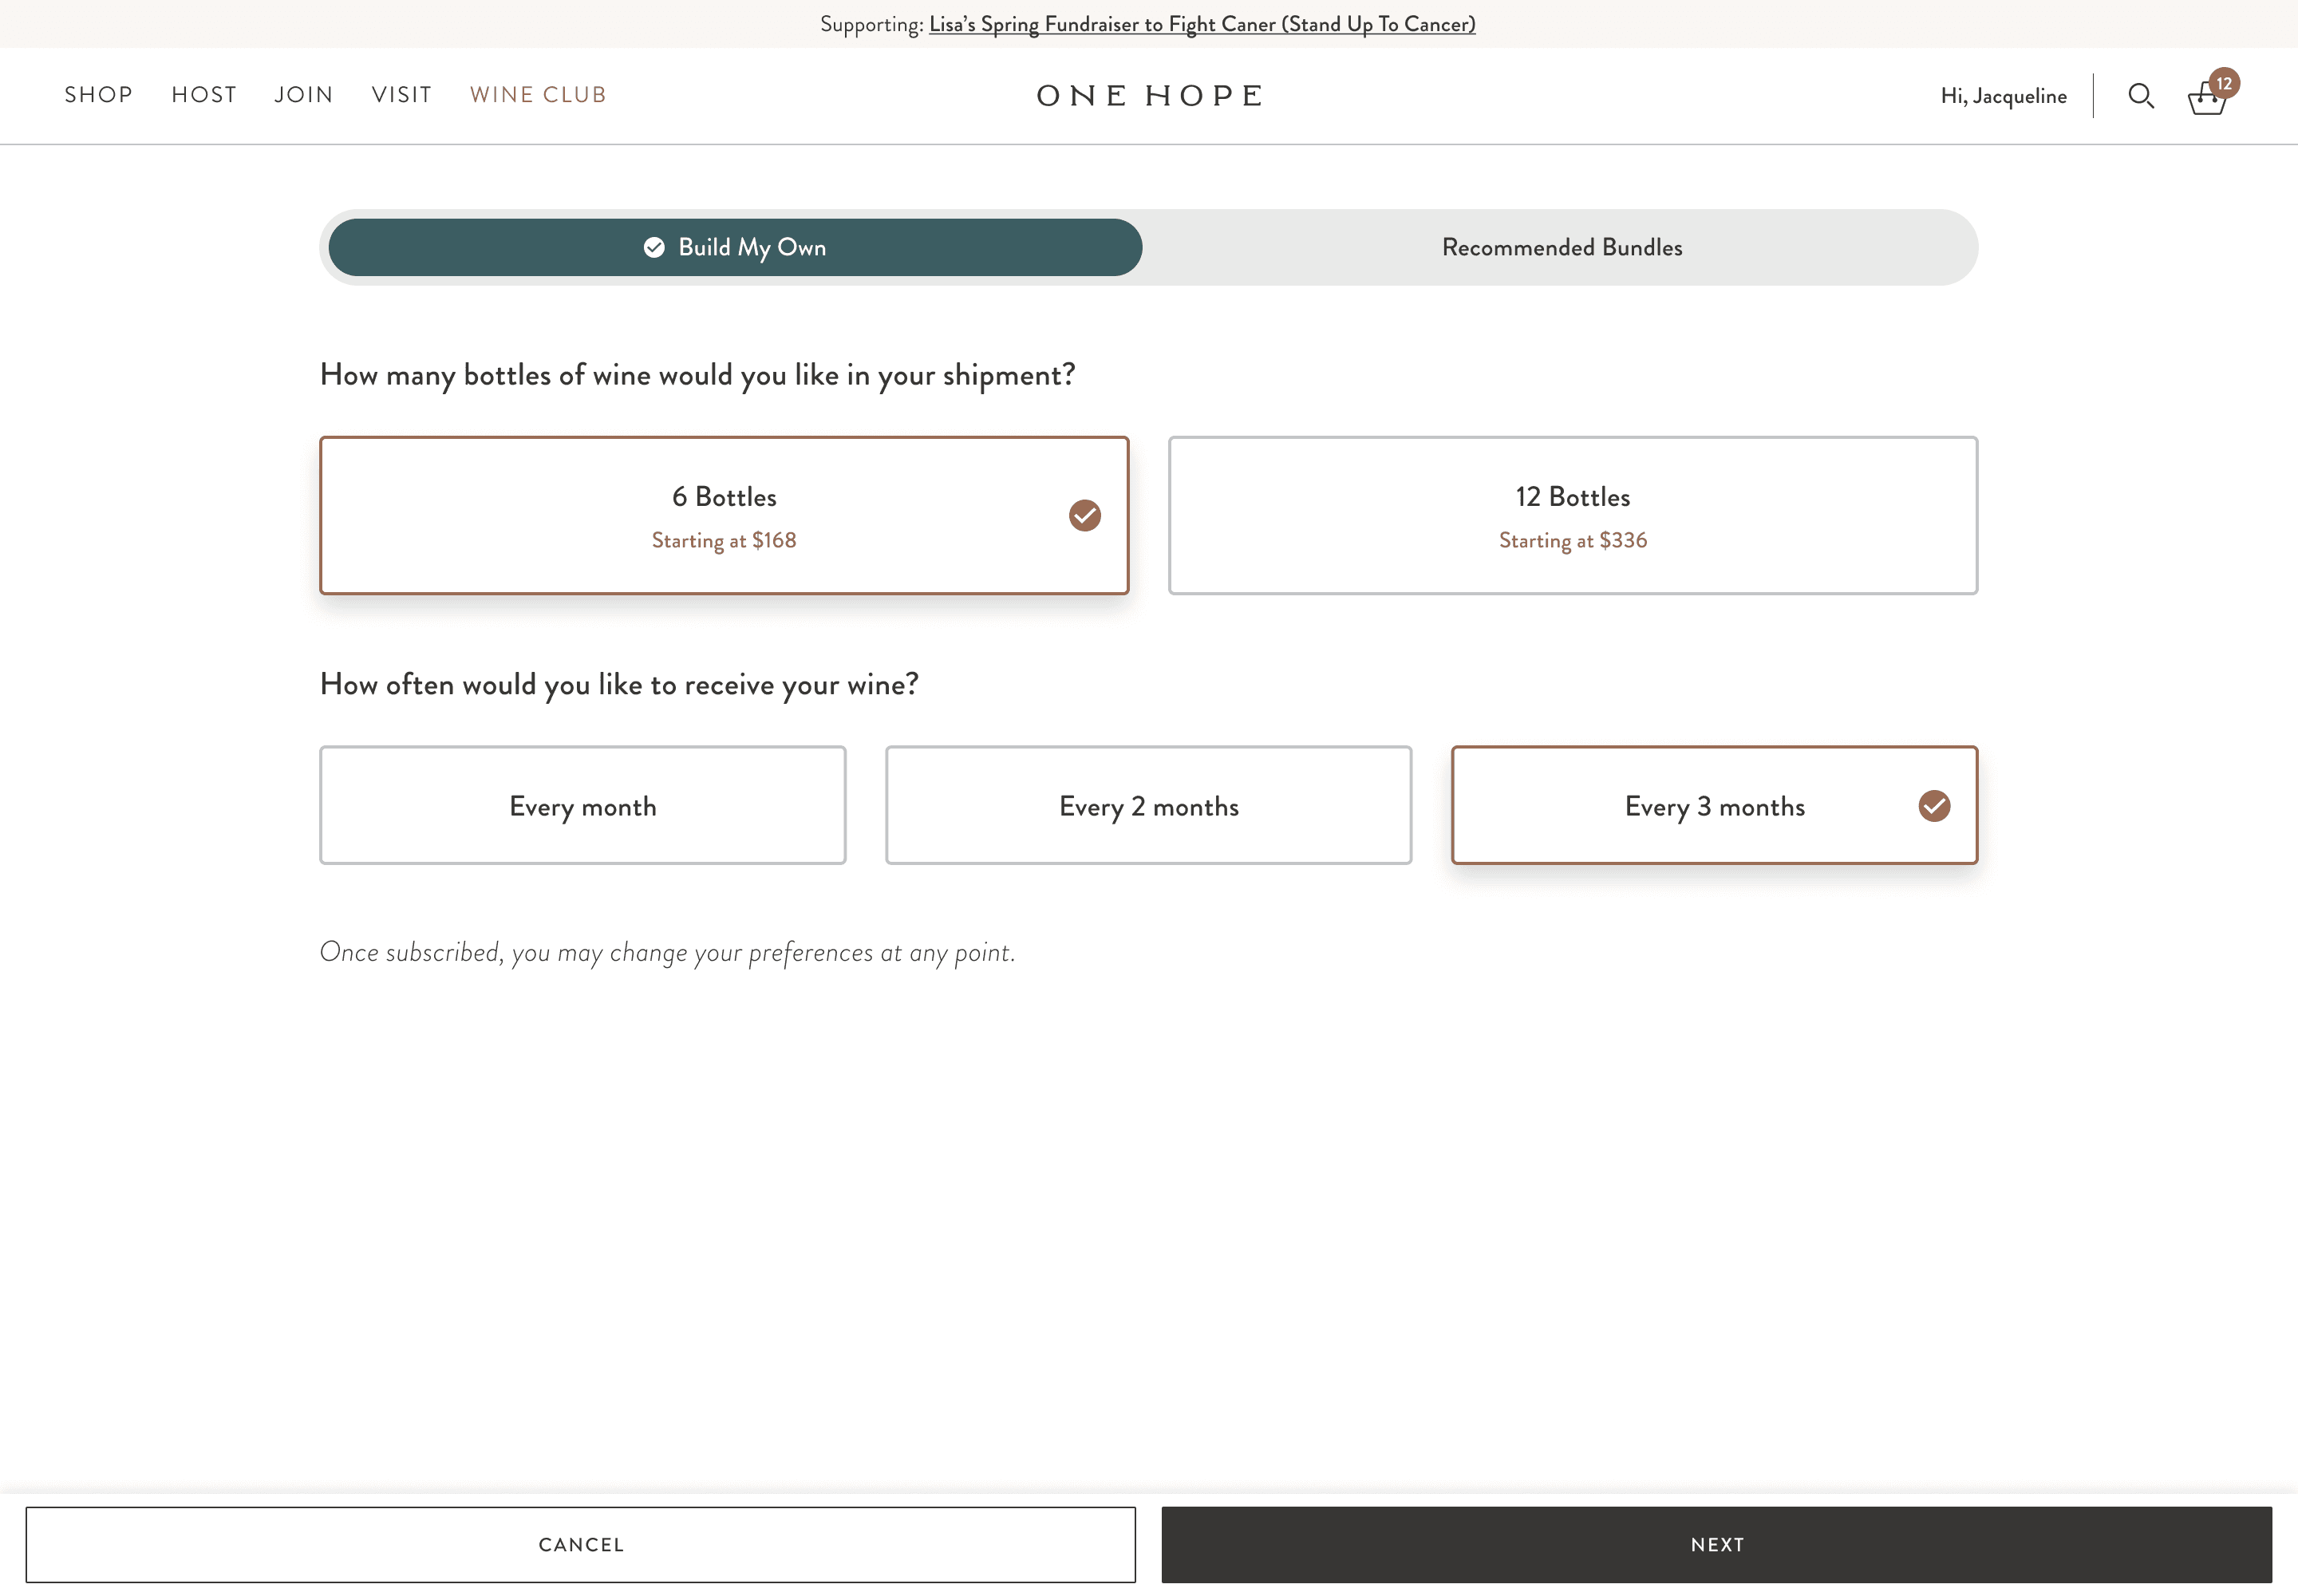Click the cart badge showing 12

2224,83
